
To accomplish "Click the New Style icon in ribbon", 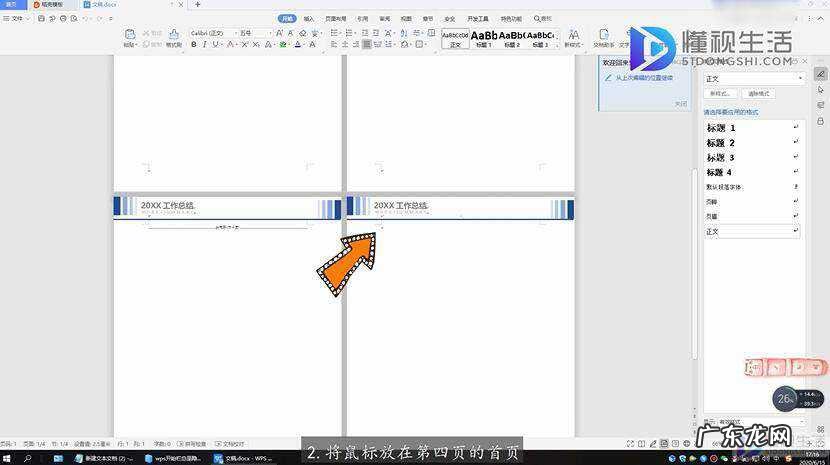I will point(573,36).
